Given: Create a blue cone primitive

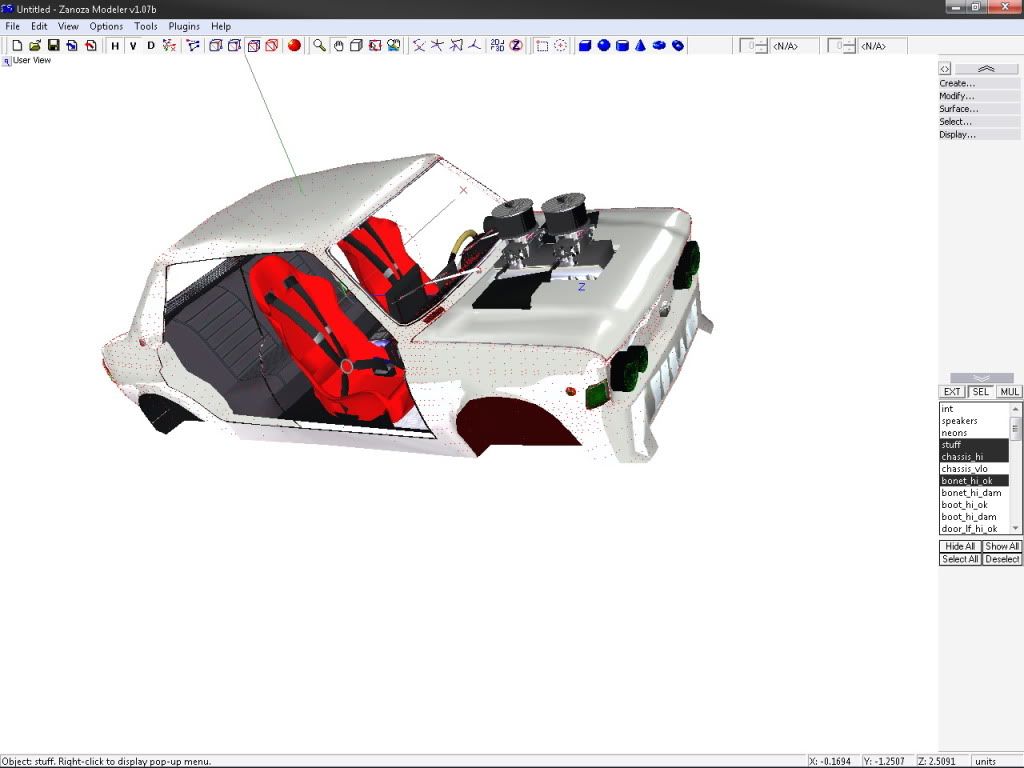Looking at the screenshot, I should [640, 45].
